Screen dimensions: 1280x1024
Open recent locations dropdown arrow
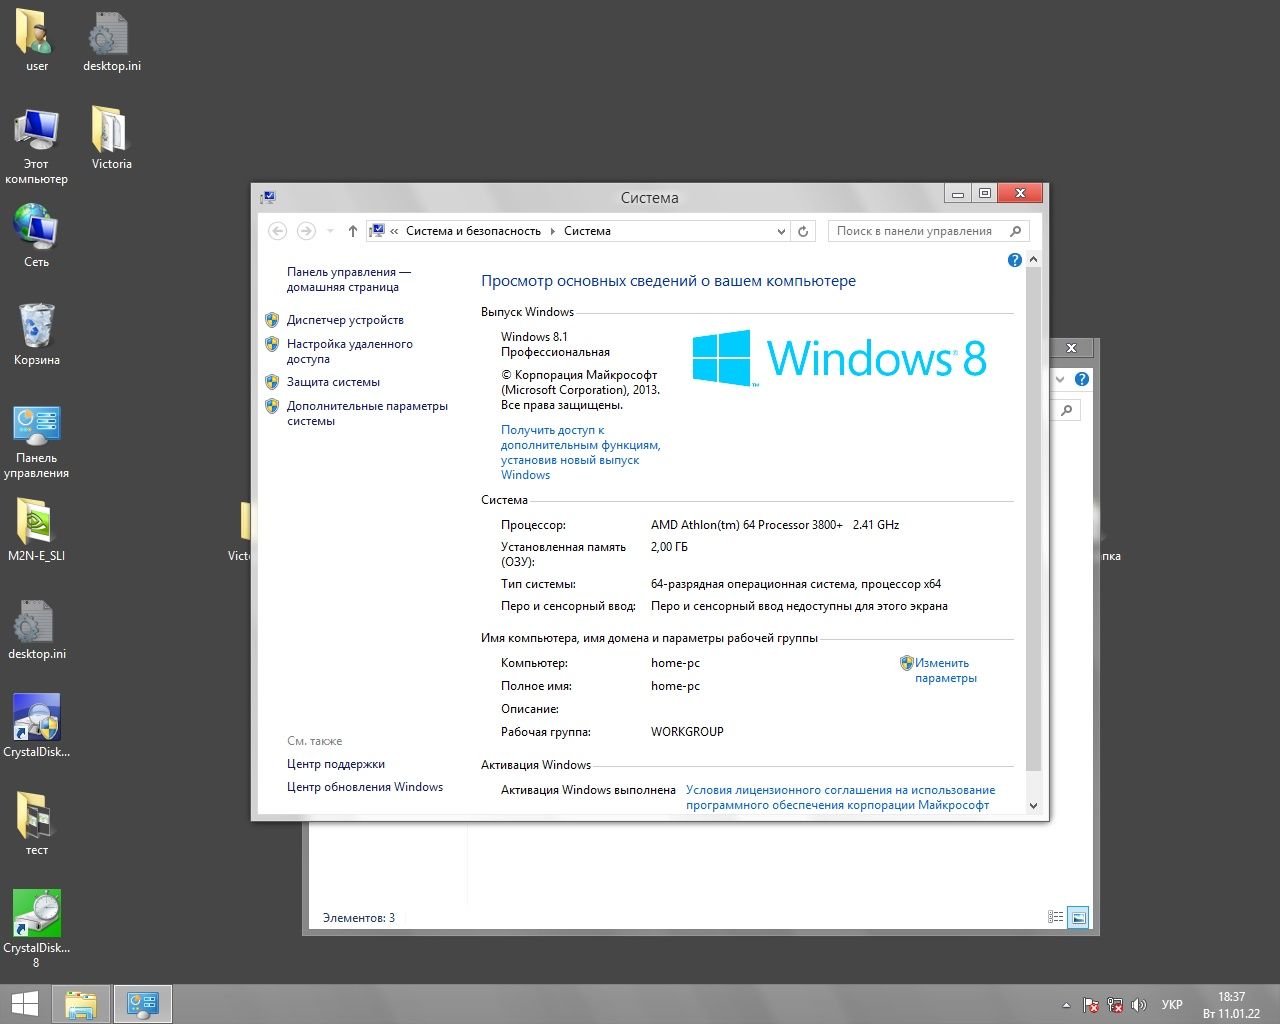330,231
